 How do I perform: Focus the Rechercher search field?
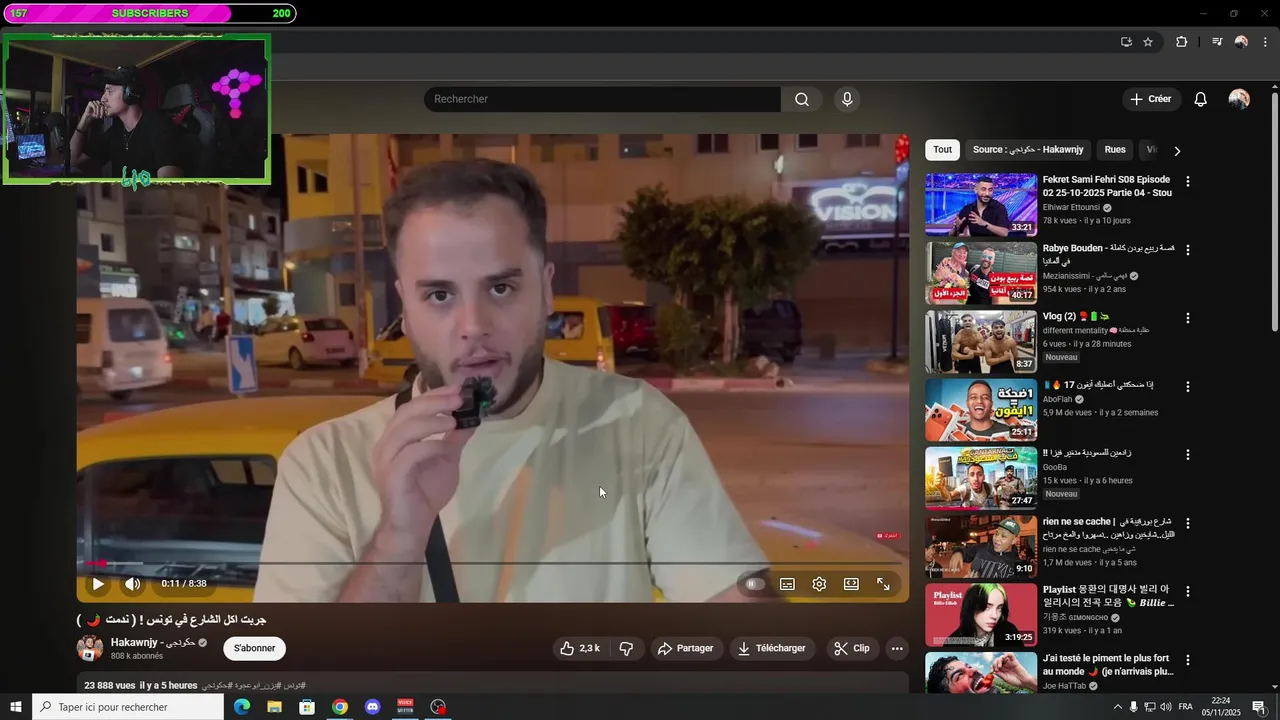(x=602, y=99)
